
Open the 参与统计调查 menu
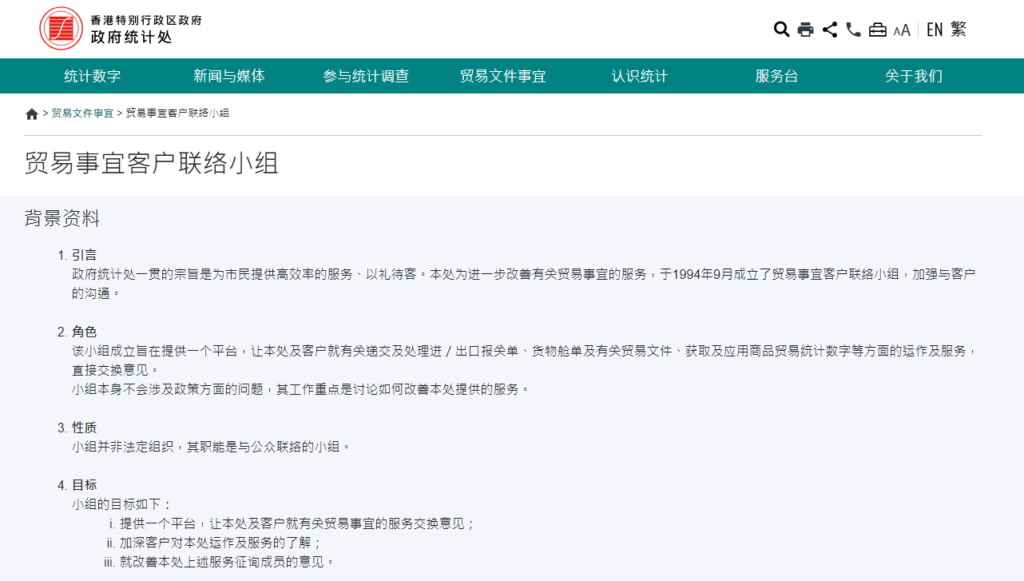pos(366,76)
